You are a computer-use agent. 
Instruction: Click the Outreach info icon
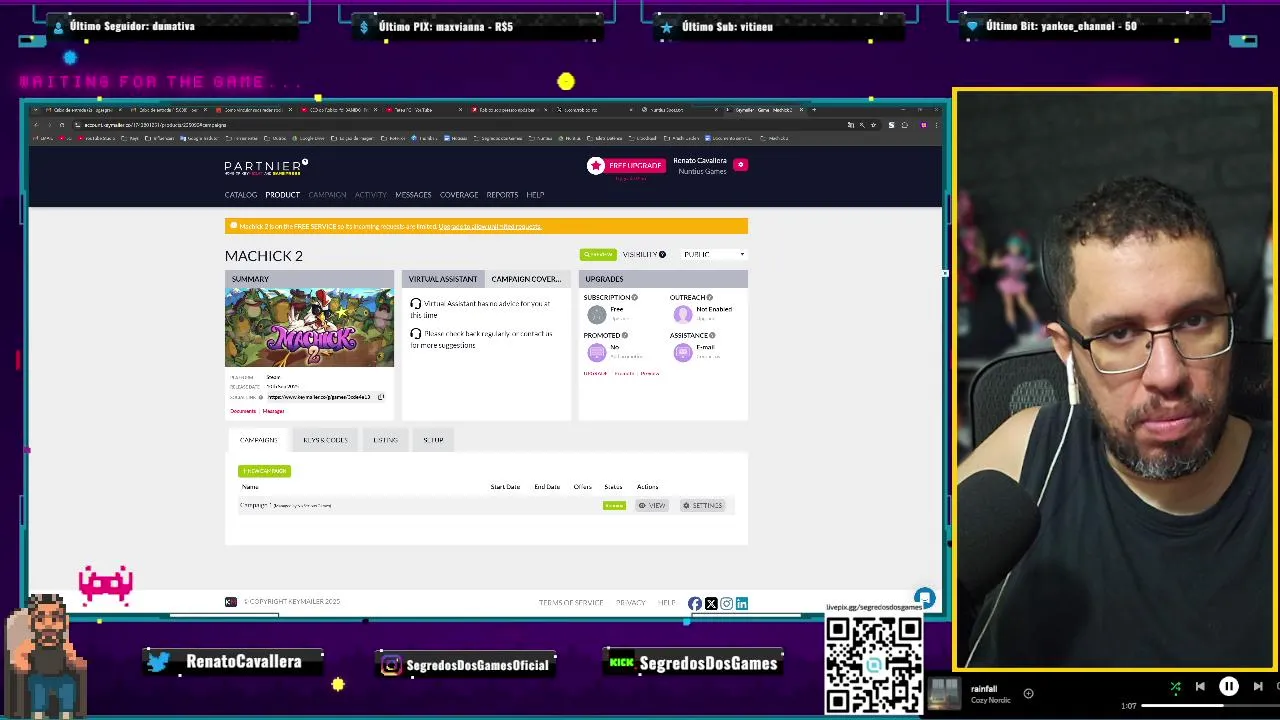click(x=709, y=297)
